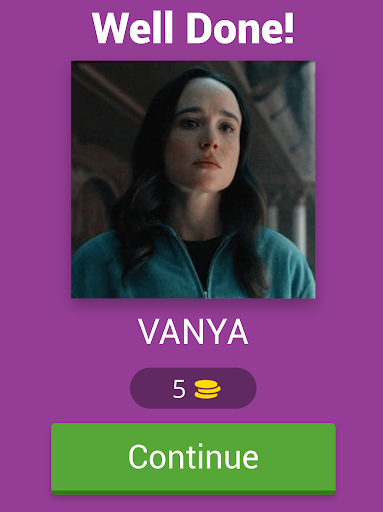Open the character photo thumbnail
This screenshot has height=512, width=383.
[193, 179]
